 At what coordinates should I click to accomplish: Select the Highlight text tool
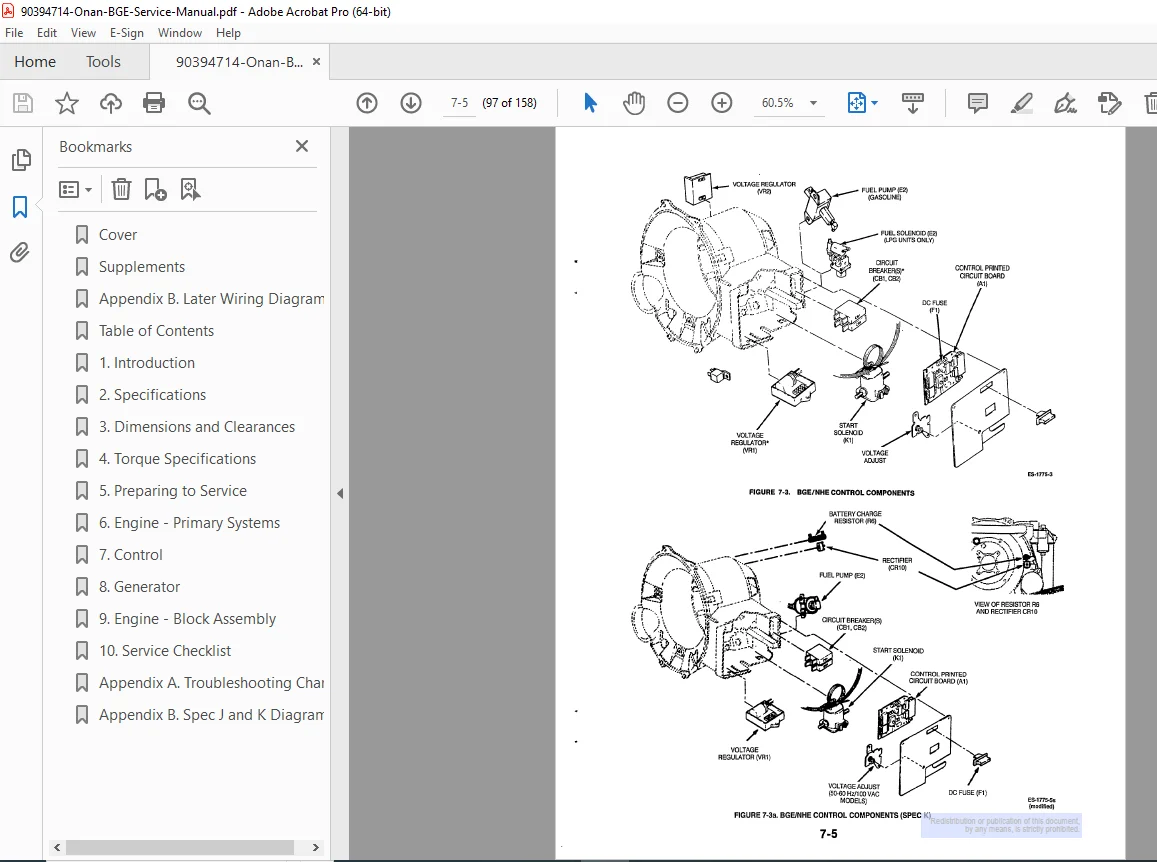[1022, 103]
